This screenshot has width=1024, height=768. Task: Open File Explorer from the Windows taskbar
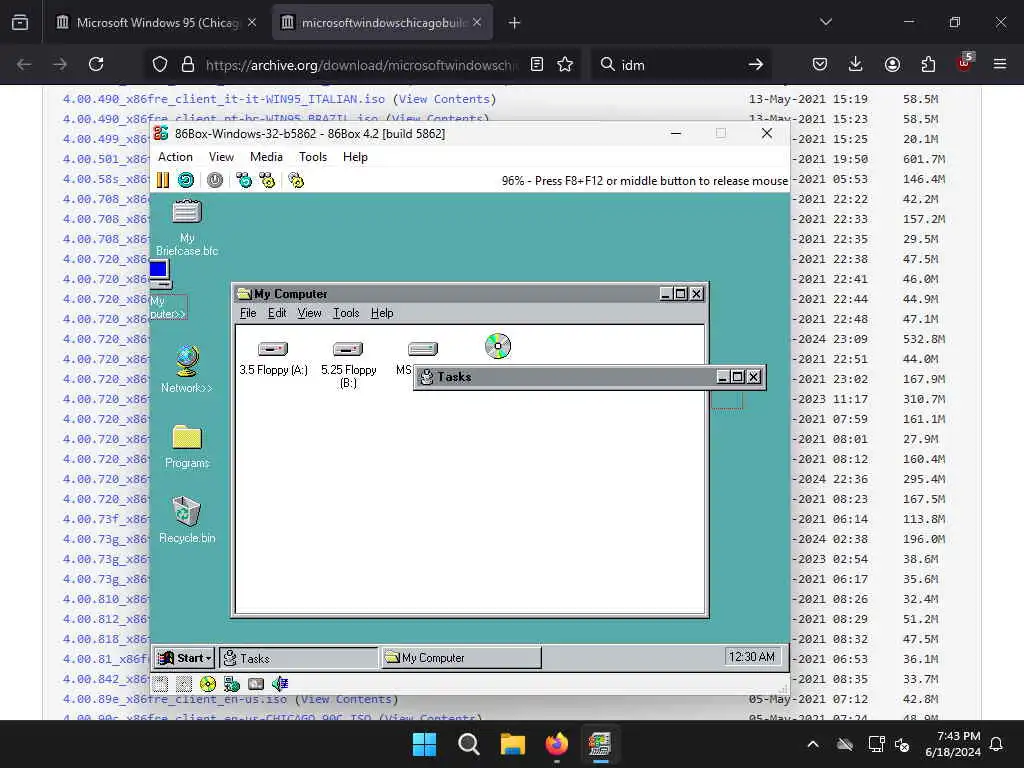click(513, 744)
